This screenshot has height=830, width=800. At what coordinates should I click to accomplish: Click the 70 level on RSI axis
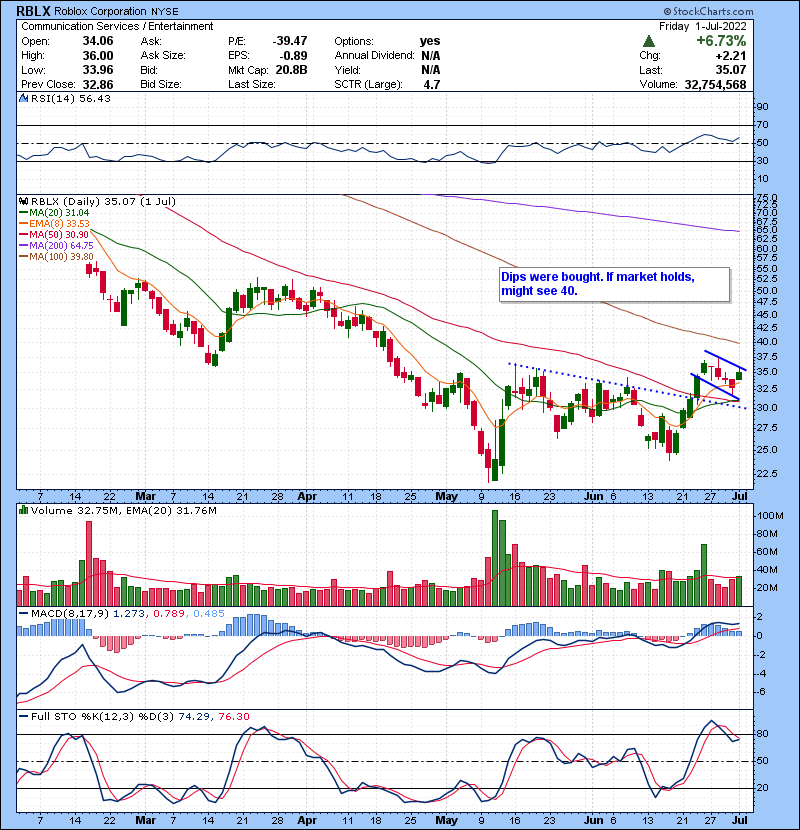pos(762,125)
